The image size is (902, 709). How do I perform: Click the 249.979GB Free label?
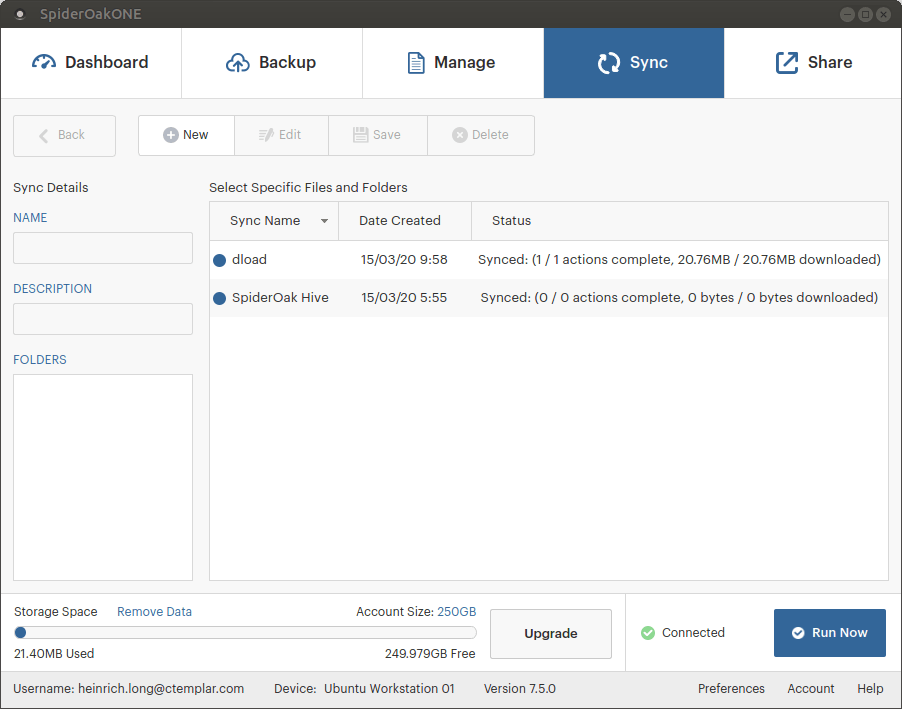430,654
